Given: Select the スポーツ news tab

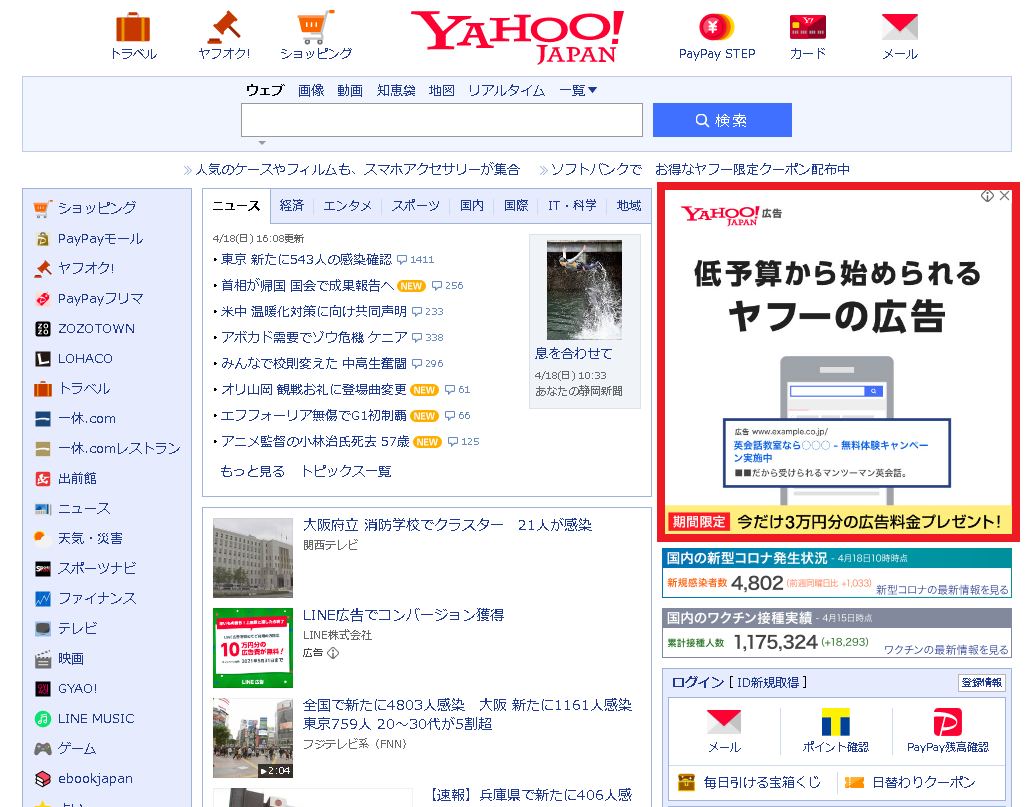Looking at the screenshot, I should tap(416, 206).
